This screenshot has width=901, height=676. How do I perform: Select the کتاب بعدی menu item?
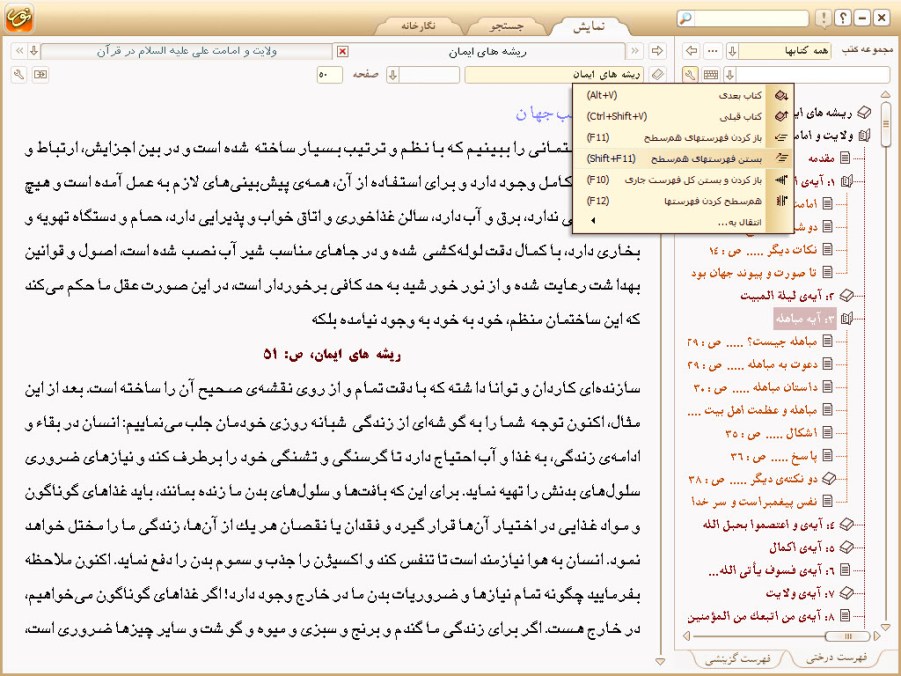[684, 95]
